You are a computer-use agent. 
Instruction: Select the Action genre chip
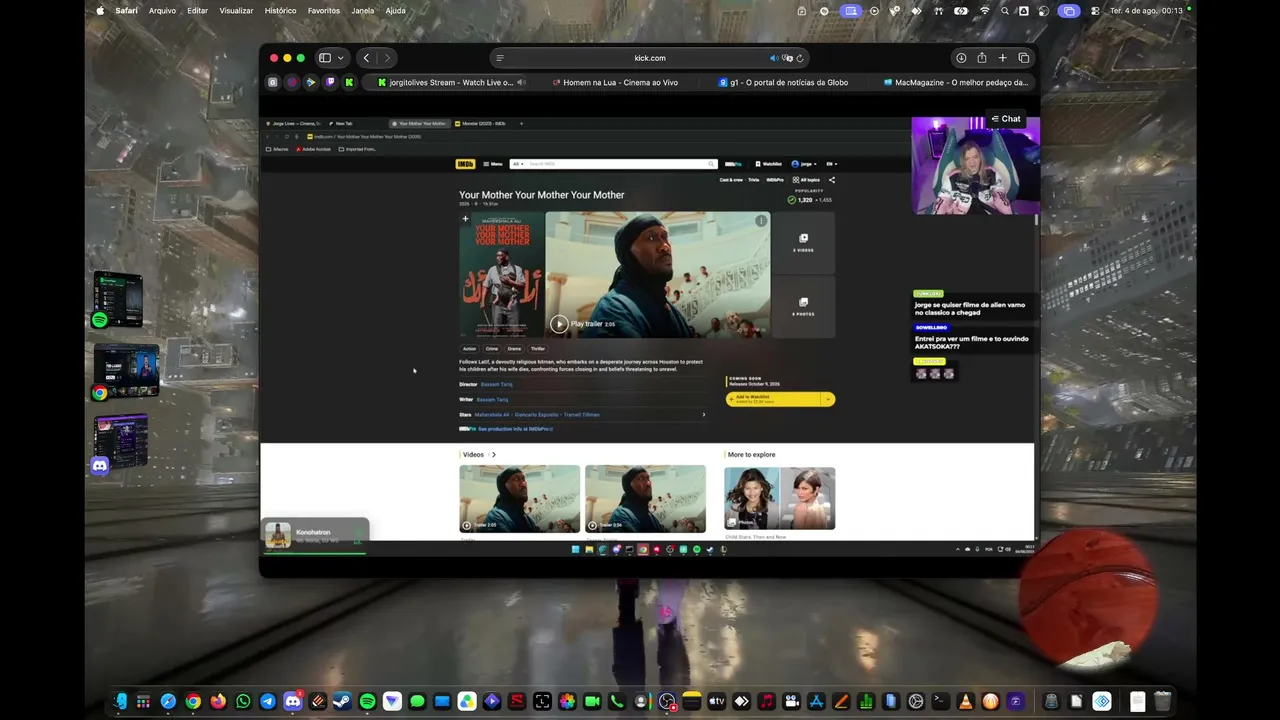[469, 349]
